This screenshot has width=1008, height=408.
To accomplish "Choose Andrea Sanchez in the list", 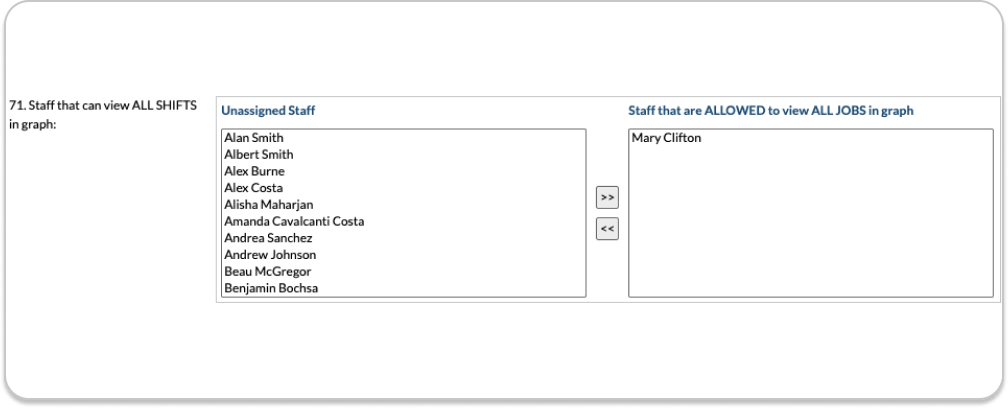I will [269, 238].
